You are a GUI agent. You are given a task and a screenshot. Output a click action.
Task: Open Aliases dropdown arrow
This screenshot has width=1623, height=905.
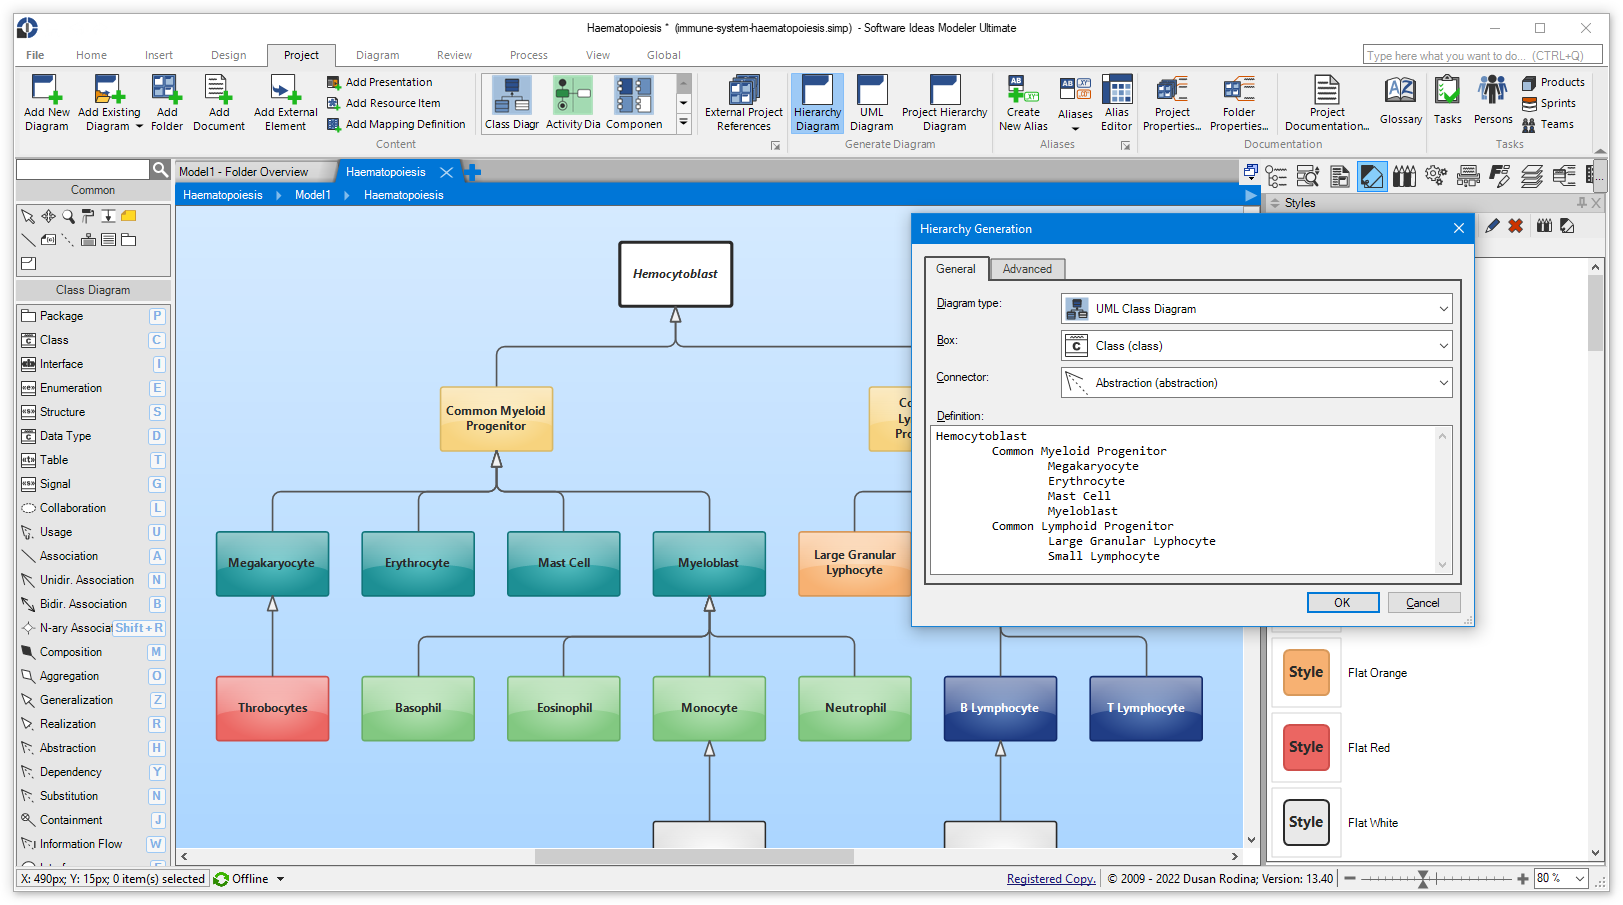pyautogui.click(x=1075, y=128)
